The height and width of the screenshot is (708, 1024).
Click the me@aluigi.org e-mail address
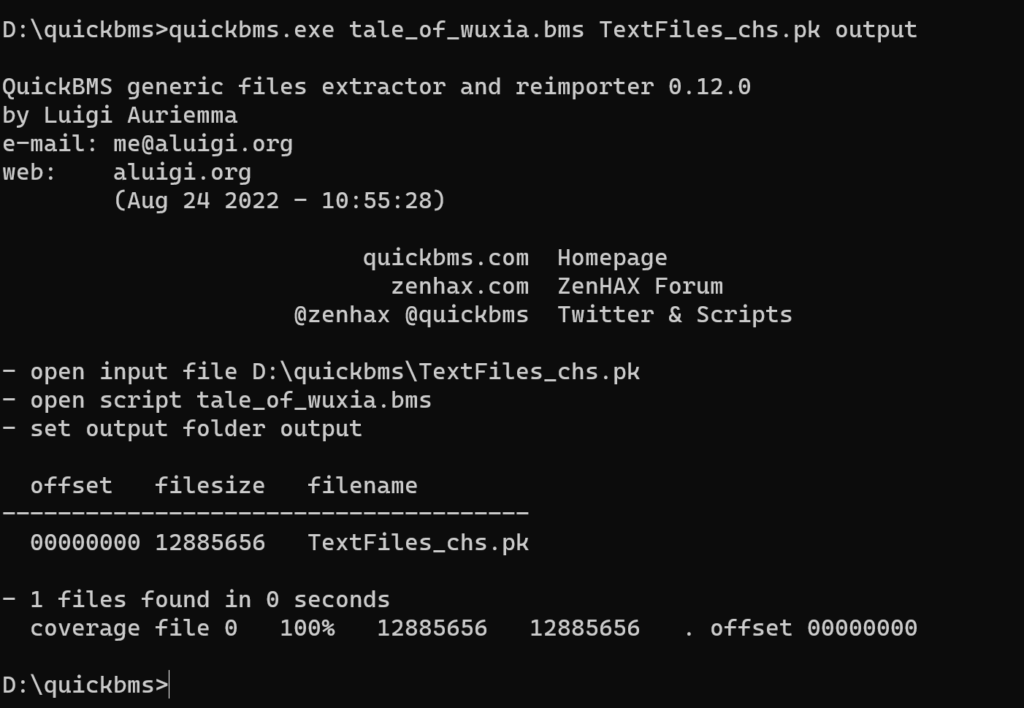(x=202, y=144)
